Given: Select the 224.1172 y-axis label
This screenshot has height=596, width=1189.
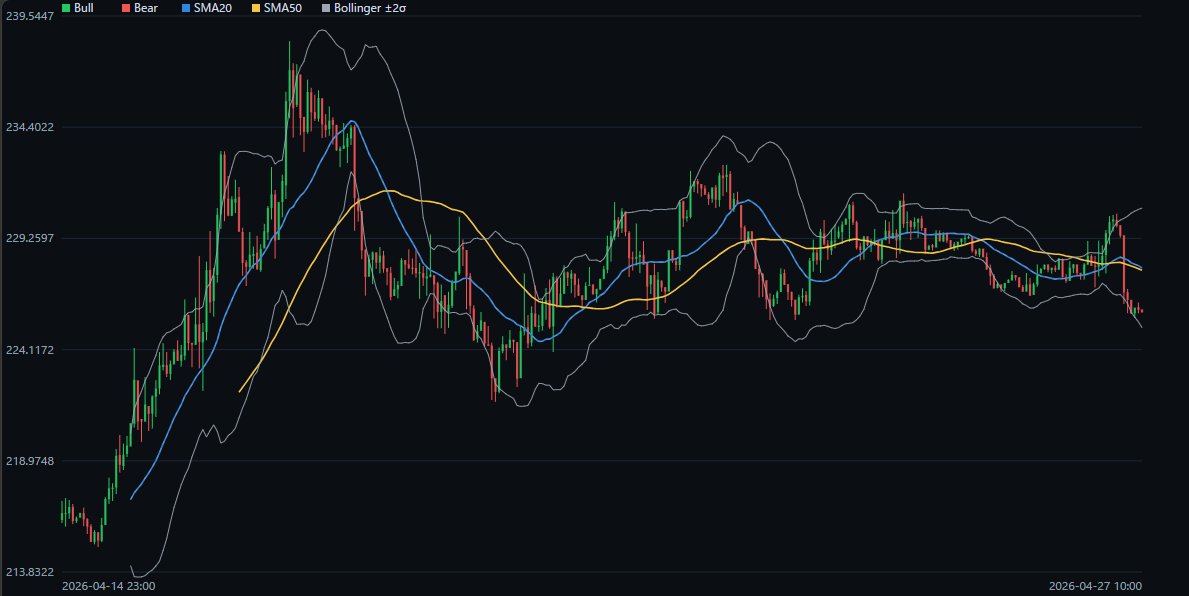Looking at the screenshot, I should 29,349.
